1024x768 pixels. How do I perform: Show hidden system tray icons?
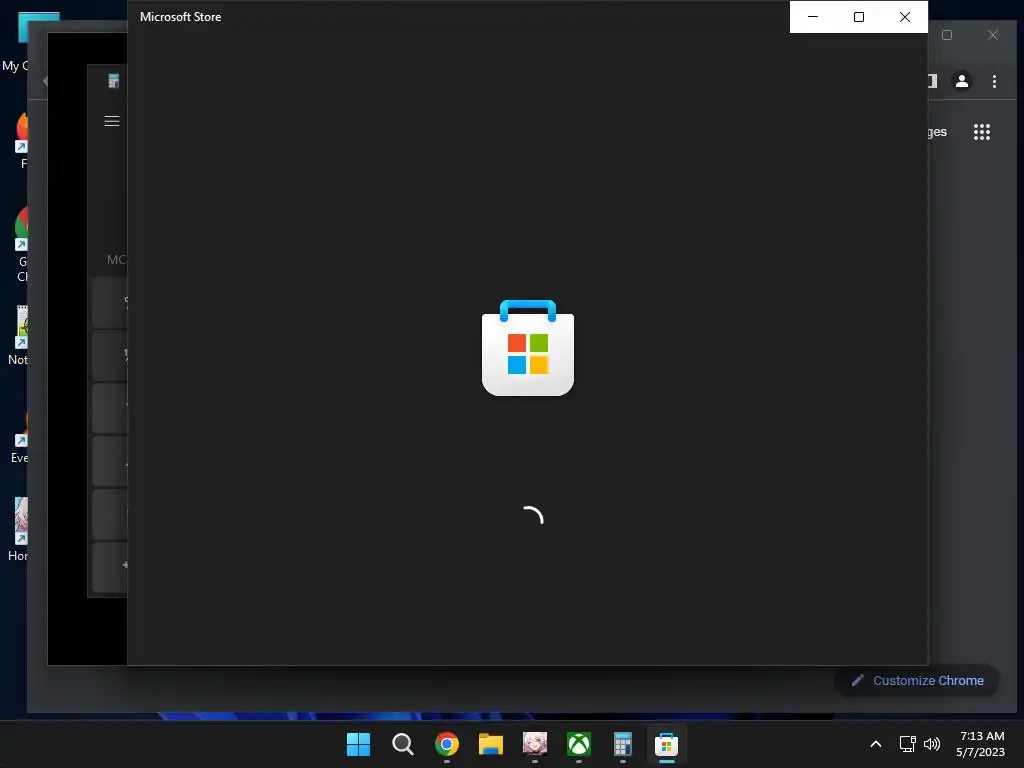point(876,744)
